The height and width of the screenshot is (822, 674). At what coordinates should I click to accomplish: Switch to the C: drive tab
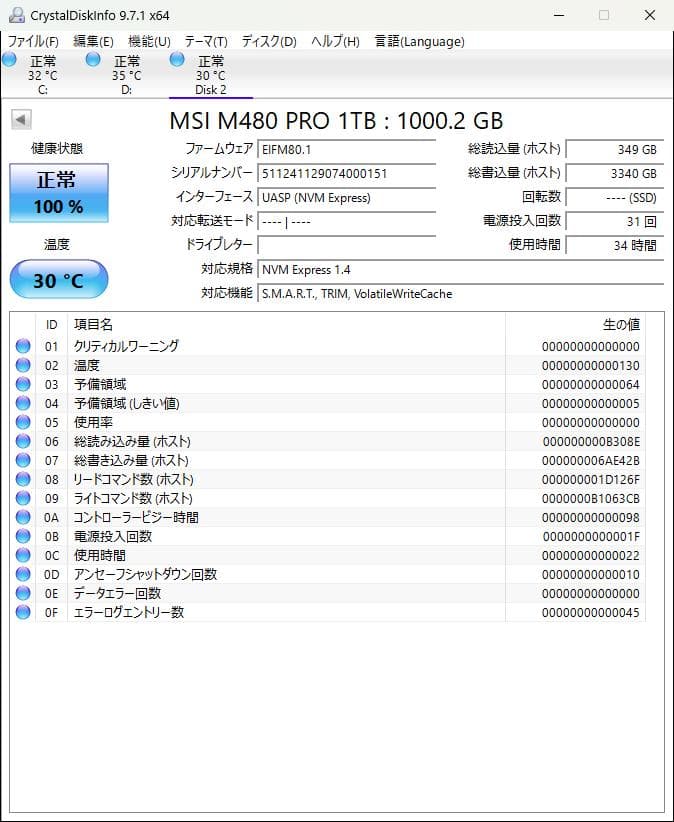[42, 74]
